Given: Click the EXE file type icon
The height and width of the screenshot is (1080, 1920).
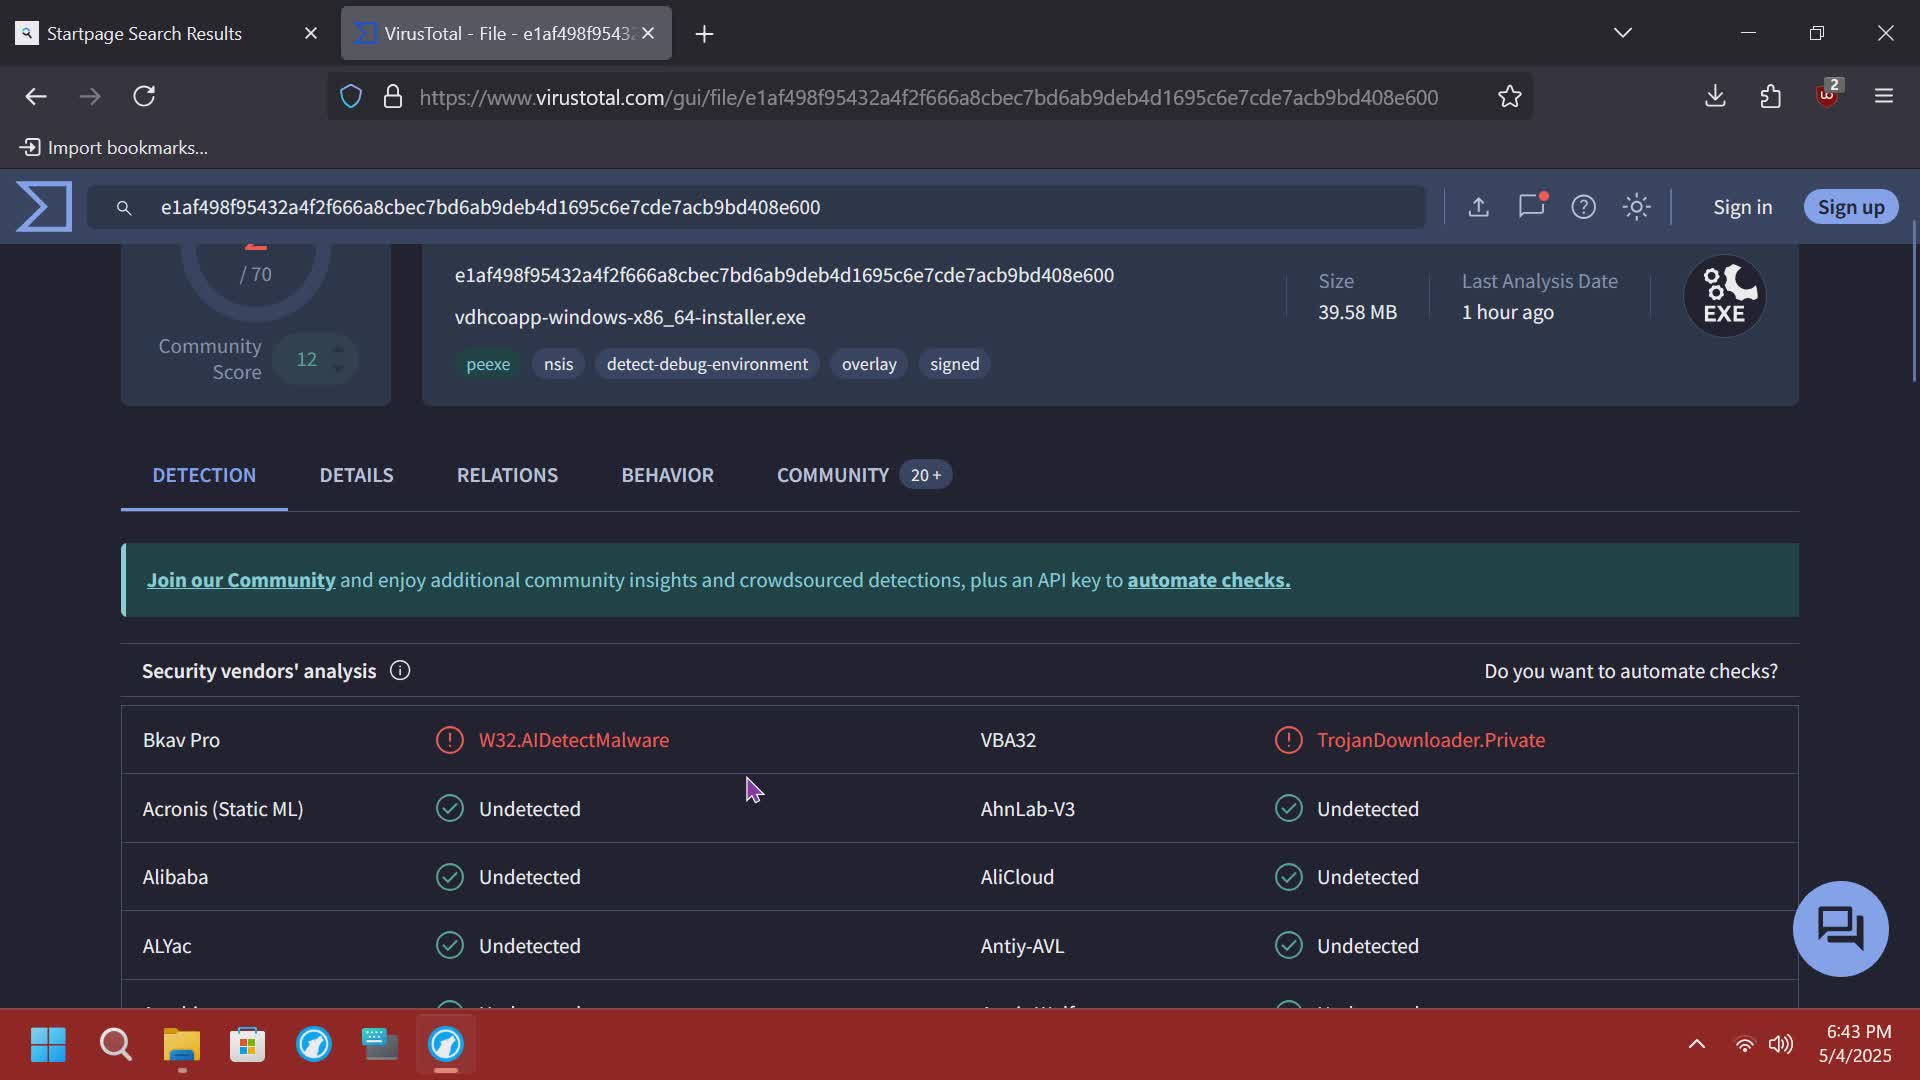Looking at the screenshot, I should click(x=1724, y=296).
